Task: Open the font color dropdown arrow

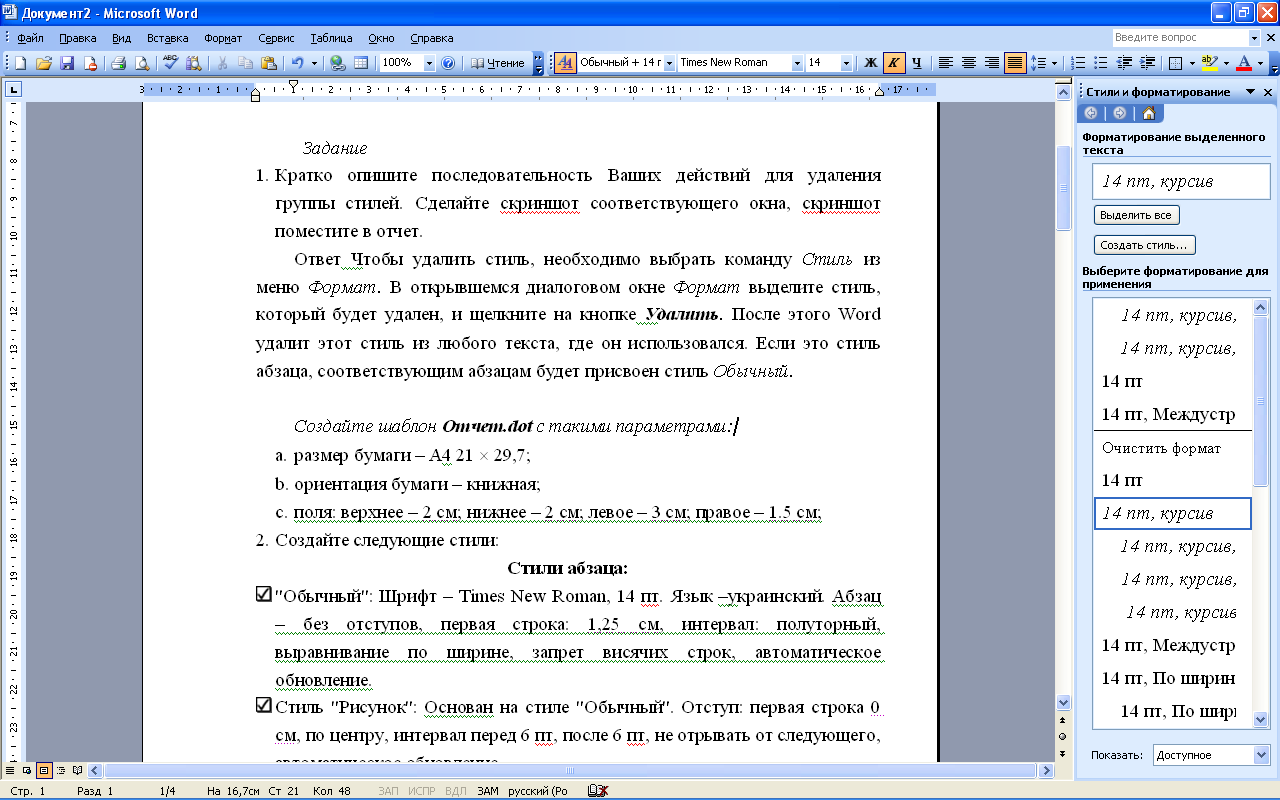Action: point(1259,63)
